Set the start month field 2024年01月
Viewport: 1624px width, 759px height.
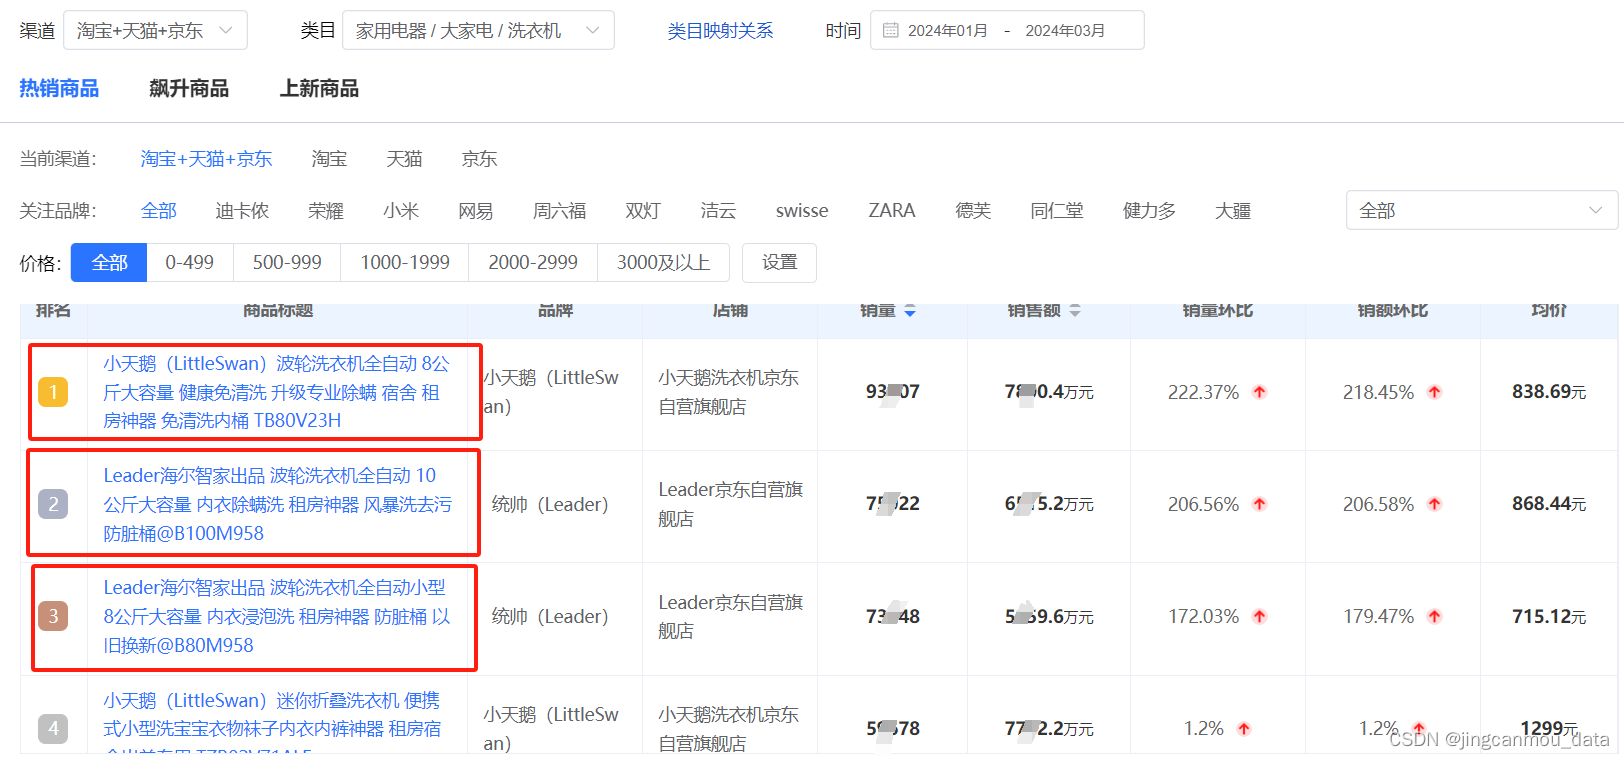coord(947,31)
